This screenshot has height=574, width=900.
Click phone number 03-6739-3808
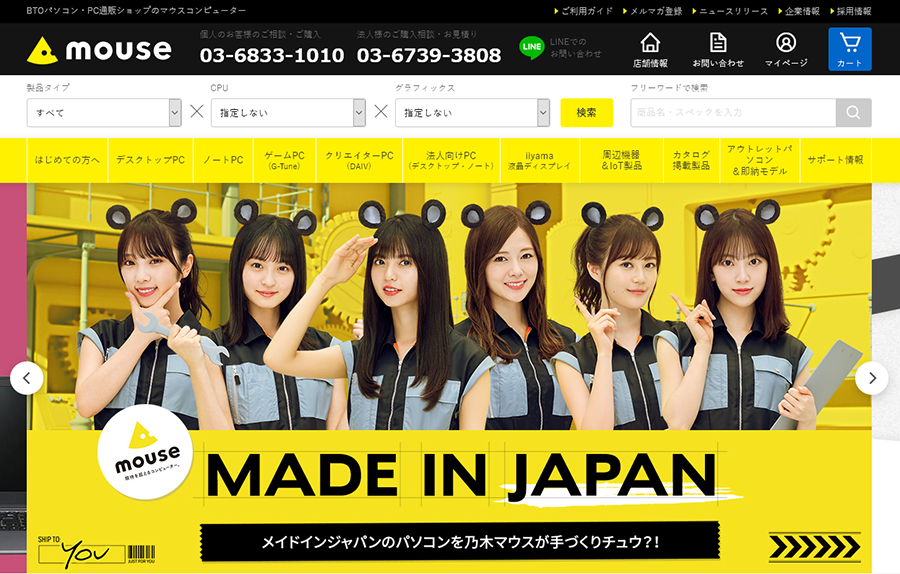pyautogui.click(x=429, y=55)
